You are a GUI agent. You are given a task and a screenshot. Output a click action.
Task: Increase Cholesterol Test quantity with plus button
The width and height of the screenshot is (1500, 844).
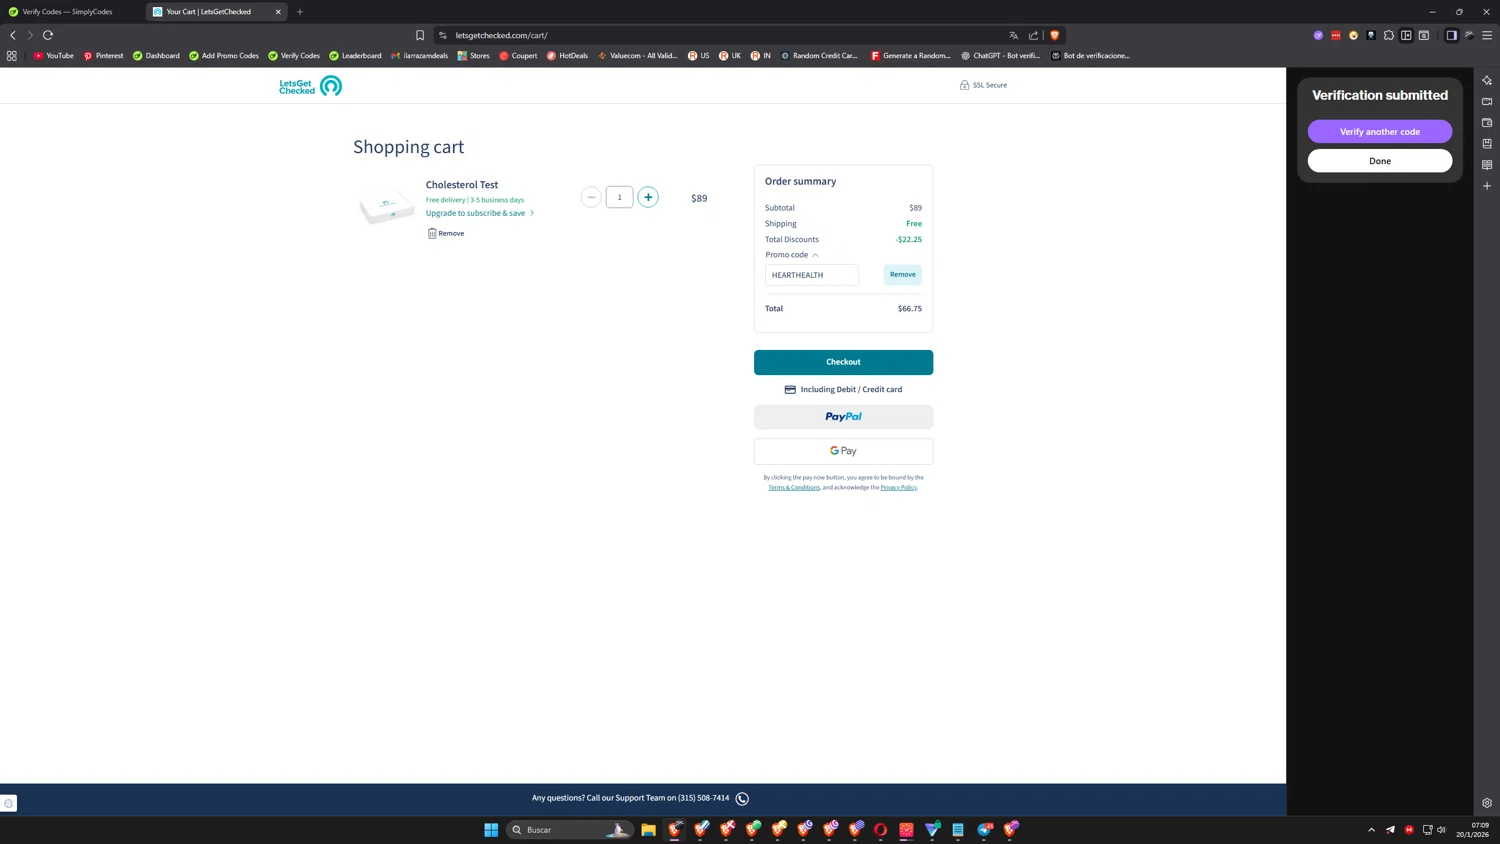click(648, 197)
